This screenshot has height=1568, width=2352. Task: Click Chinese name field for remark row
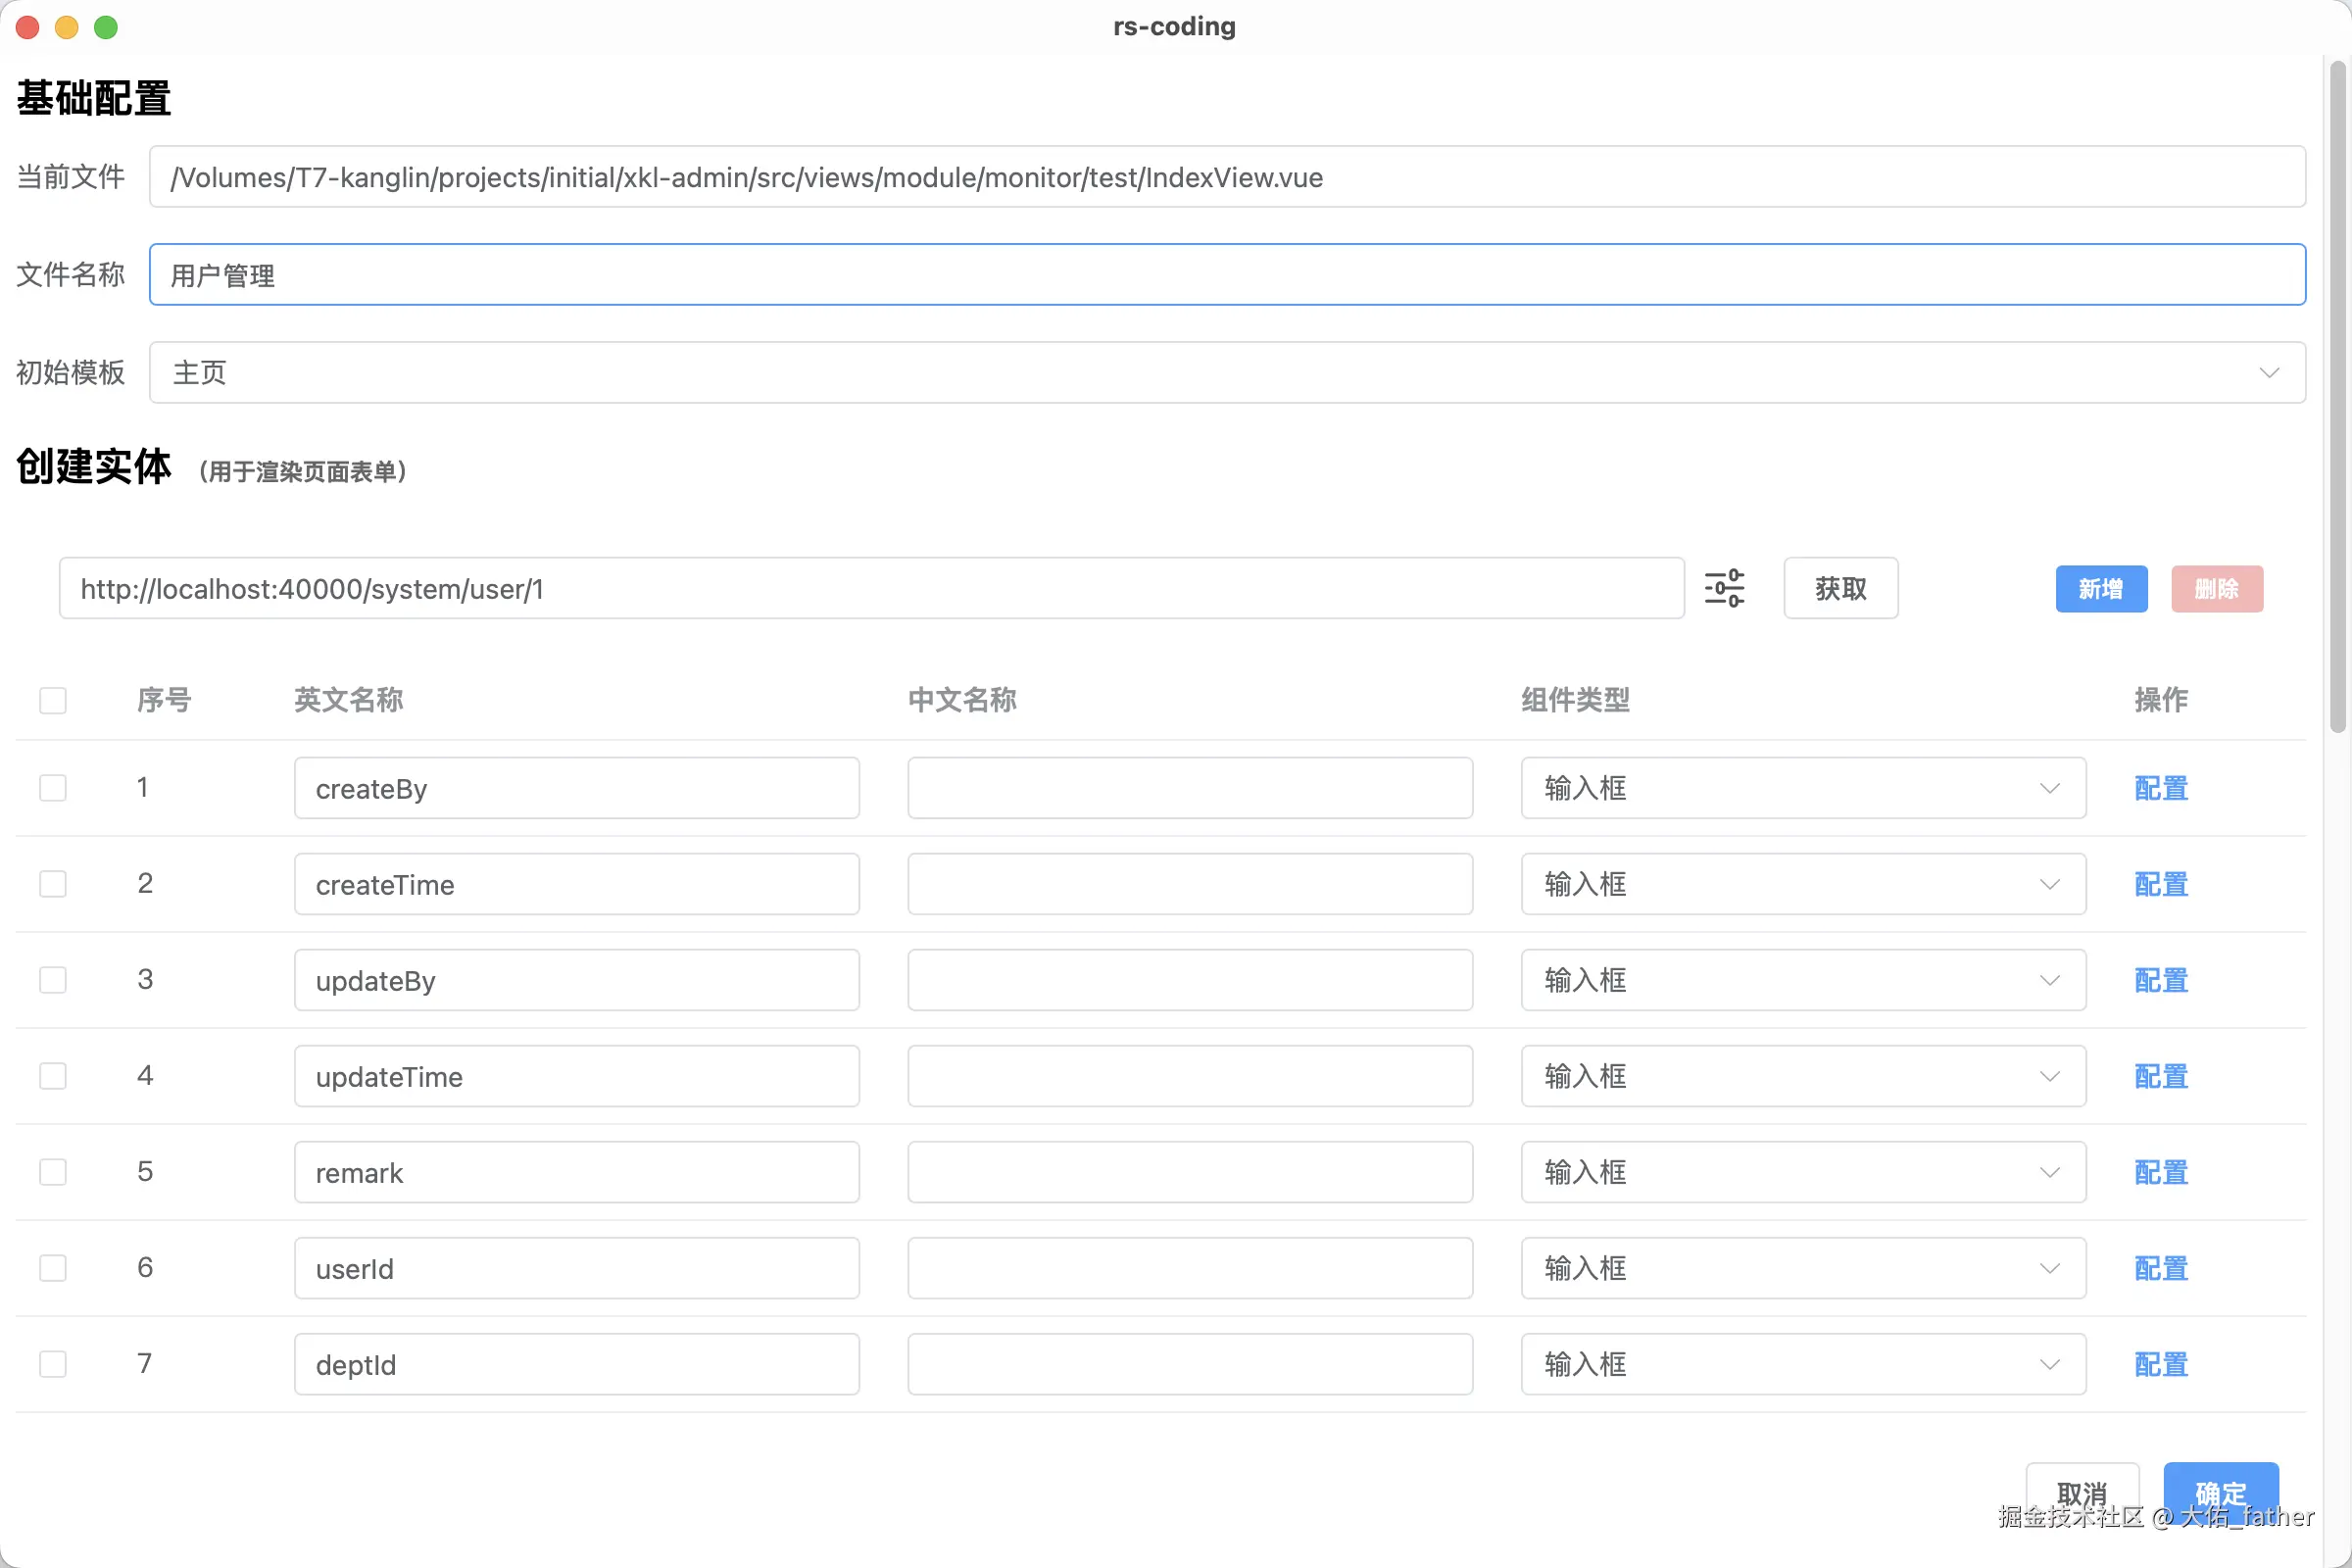point(1189,1172)
